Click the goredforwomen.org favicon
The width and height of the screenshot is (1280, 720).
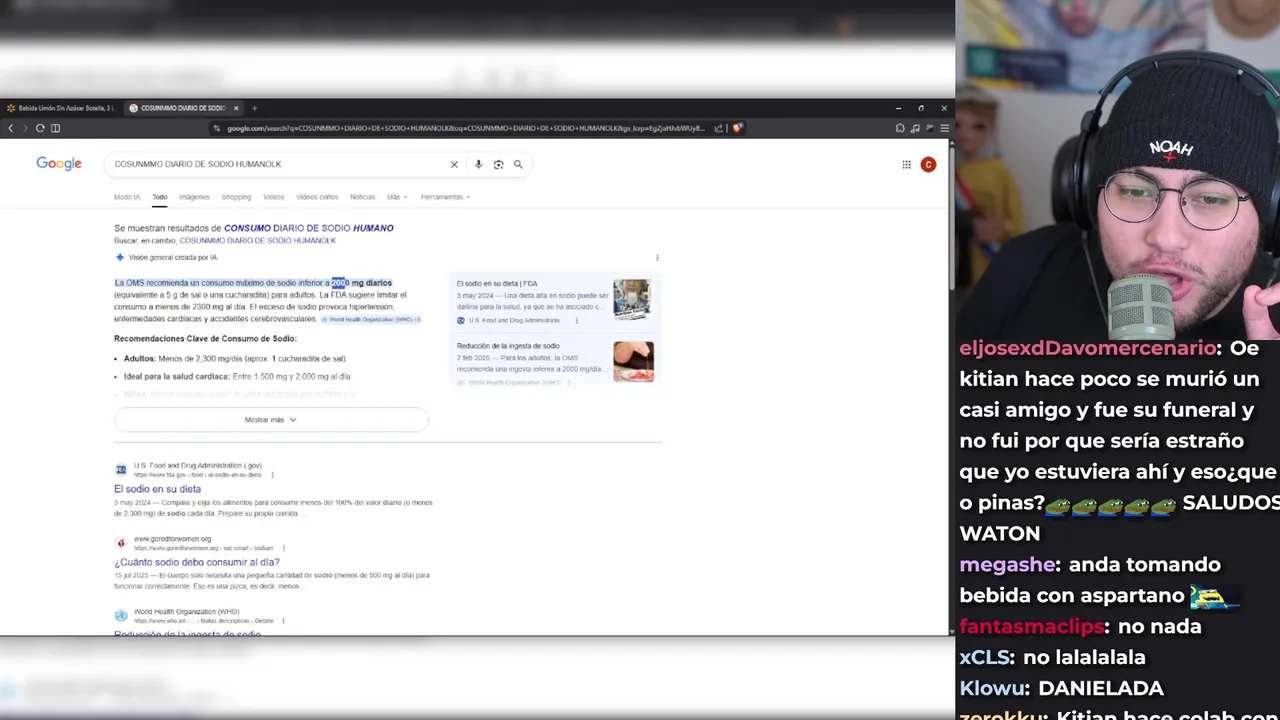click(121, 543)
